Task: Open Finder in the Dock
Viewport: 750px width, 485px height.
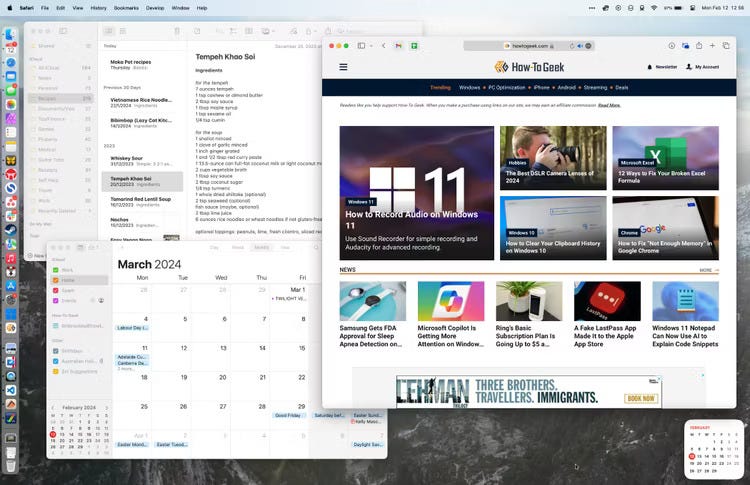Action: pyautogui.click(x=11, y=34)
